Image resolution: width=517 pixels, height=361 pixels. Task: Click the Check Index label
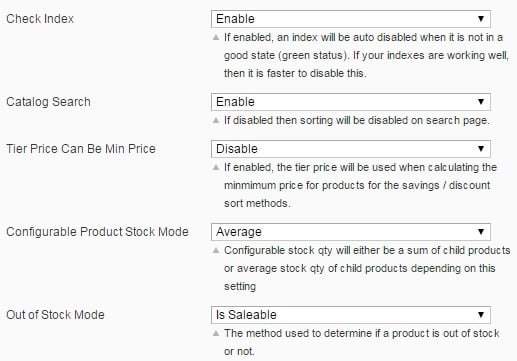coord(40,19)
